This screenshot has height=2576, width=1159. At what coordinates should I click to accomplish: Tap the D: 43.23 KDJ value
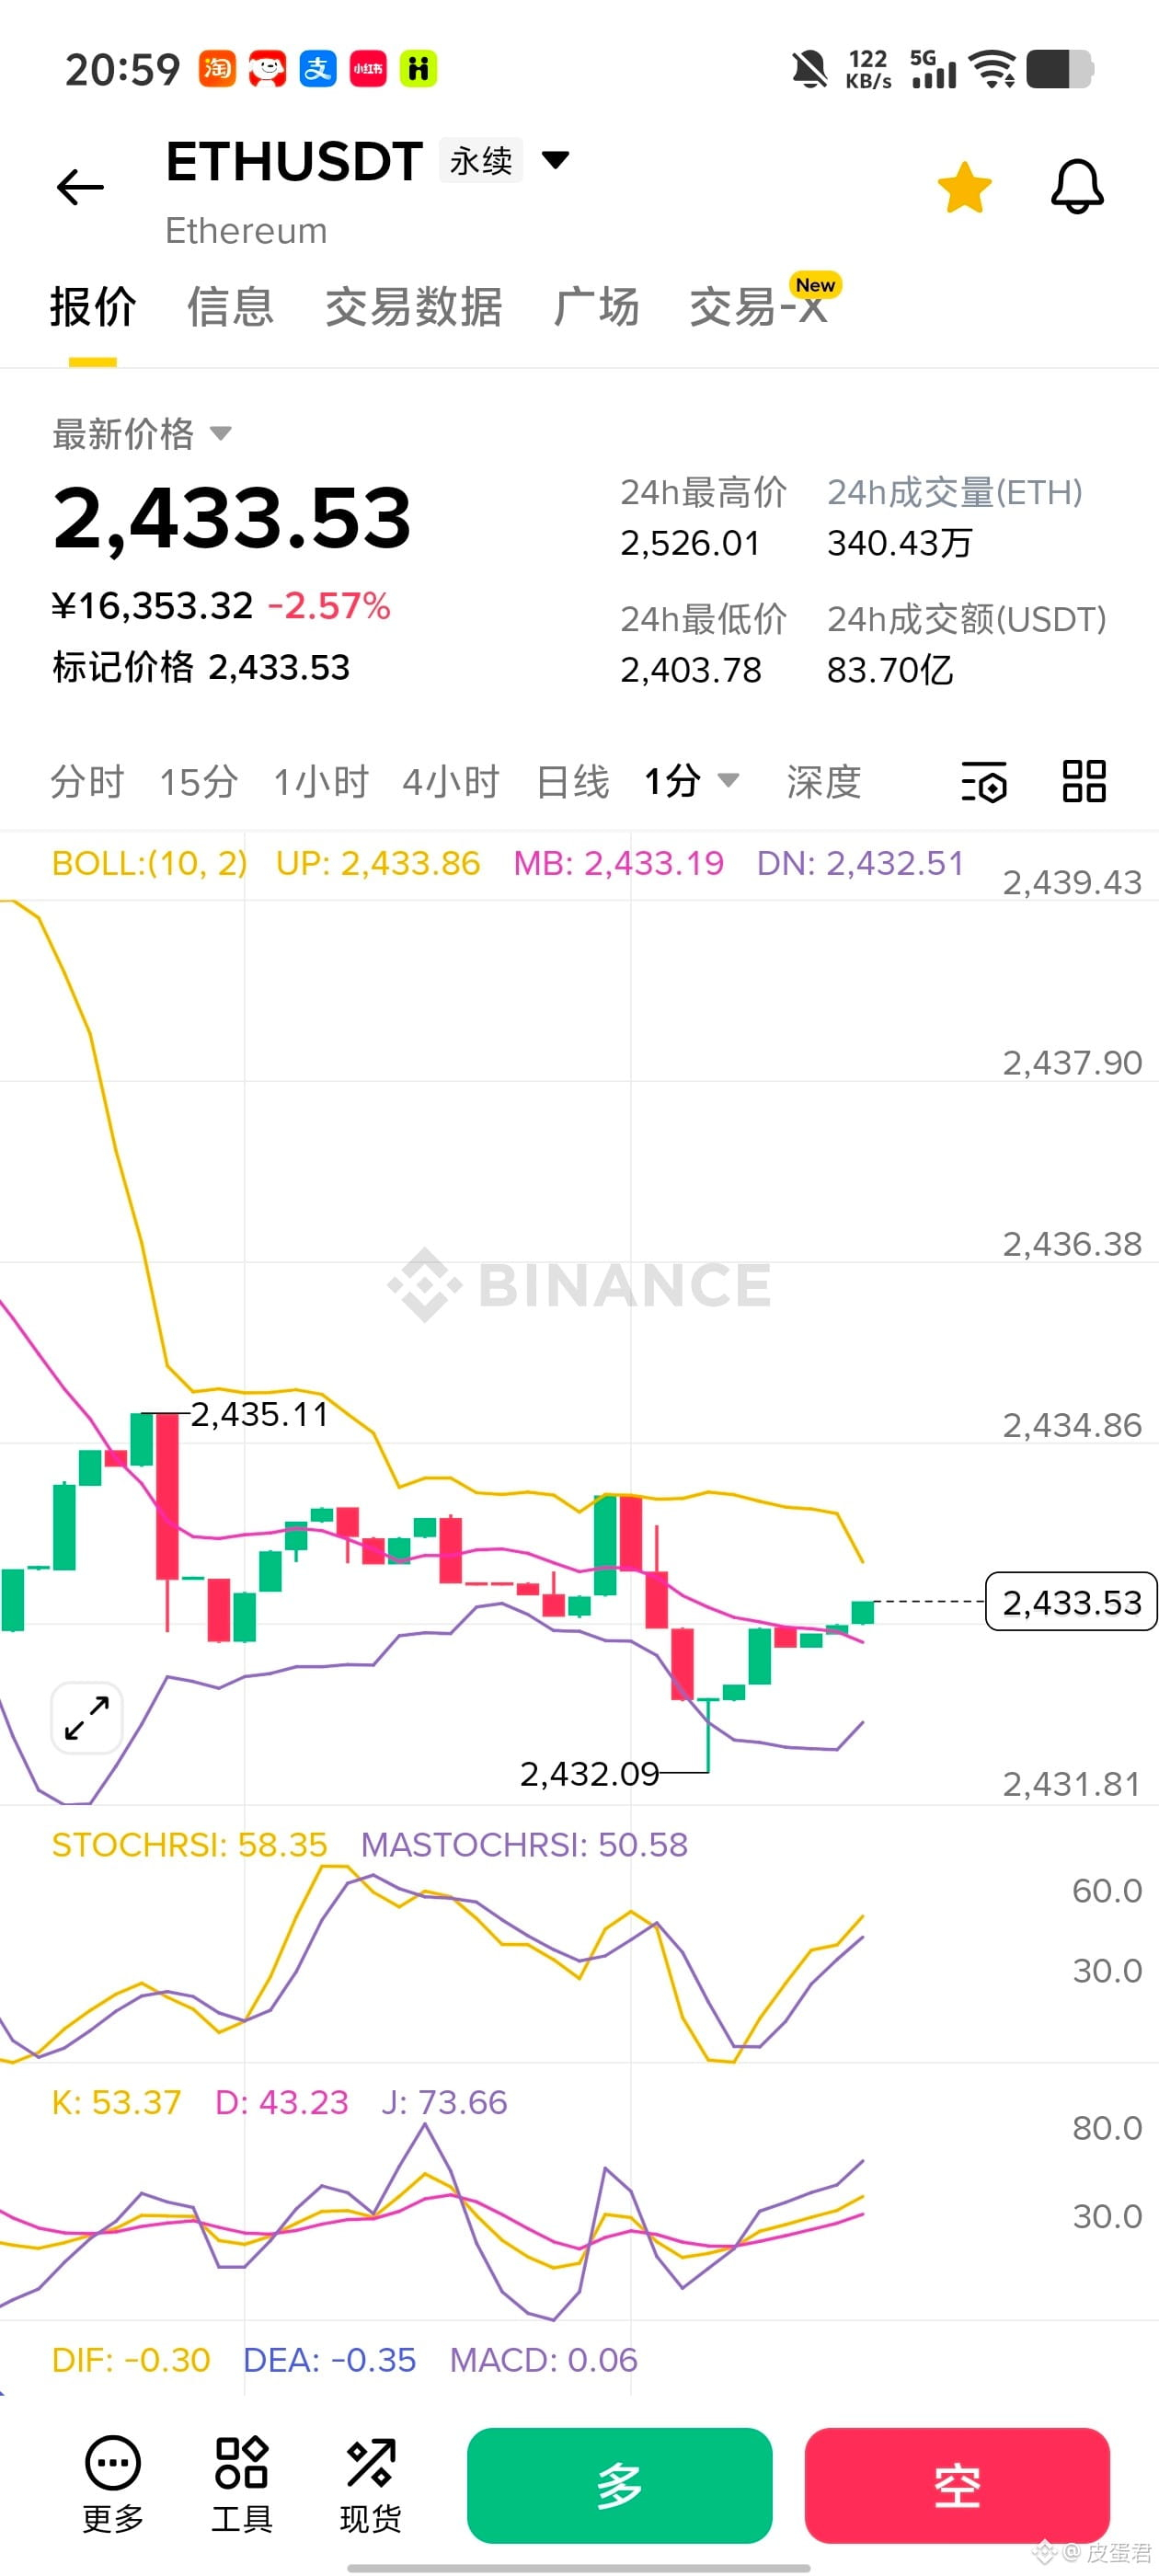click(282, 2102)
